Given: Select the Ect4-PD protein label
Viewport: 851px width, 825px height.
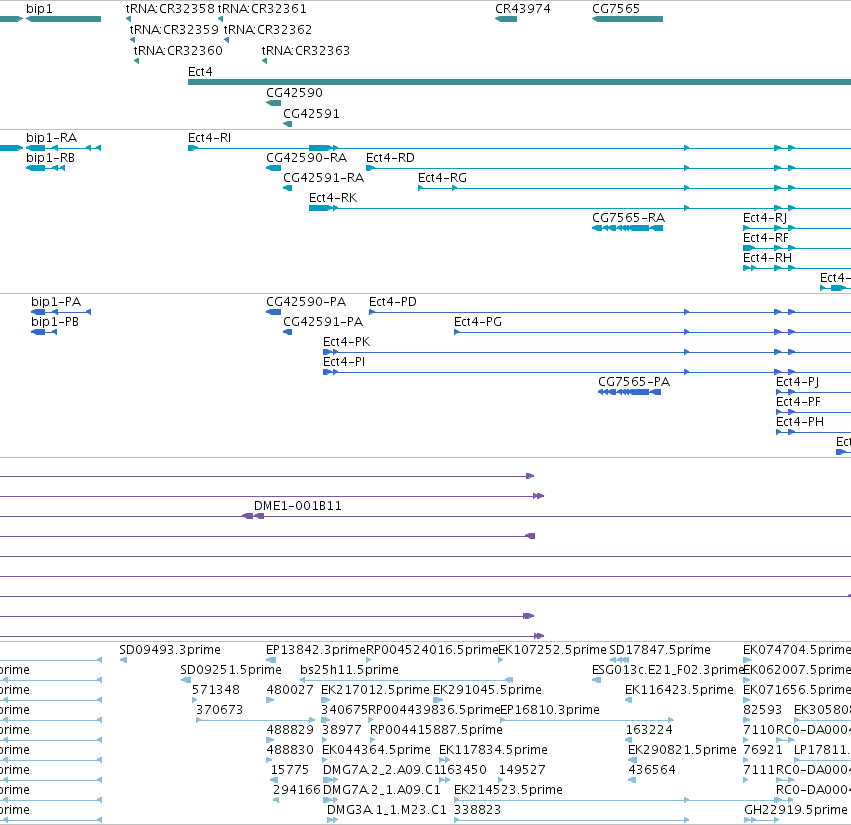Looking at the screenshot, I should click(x=393, y=302).
